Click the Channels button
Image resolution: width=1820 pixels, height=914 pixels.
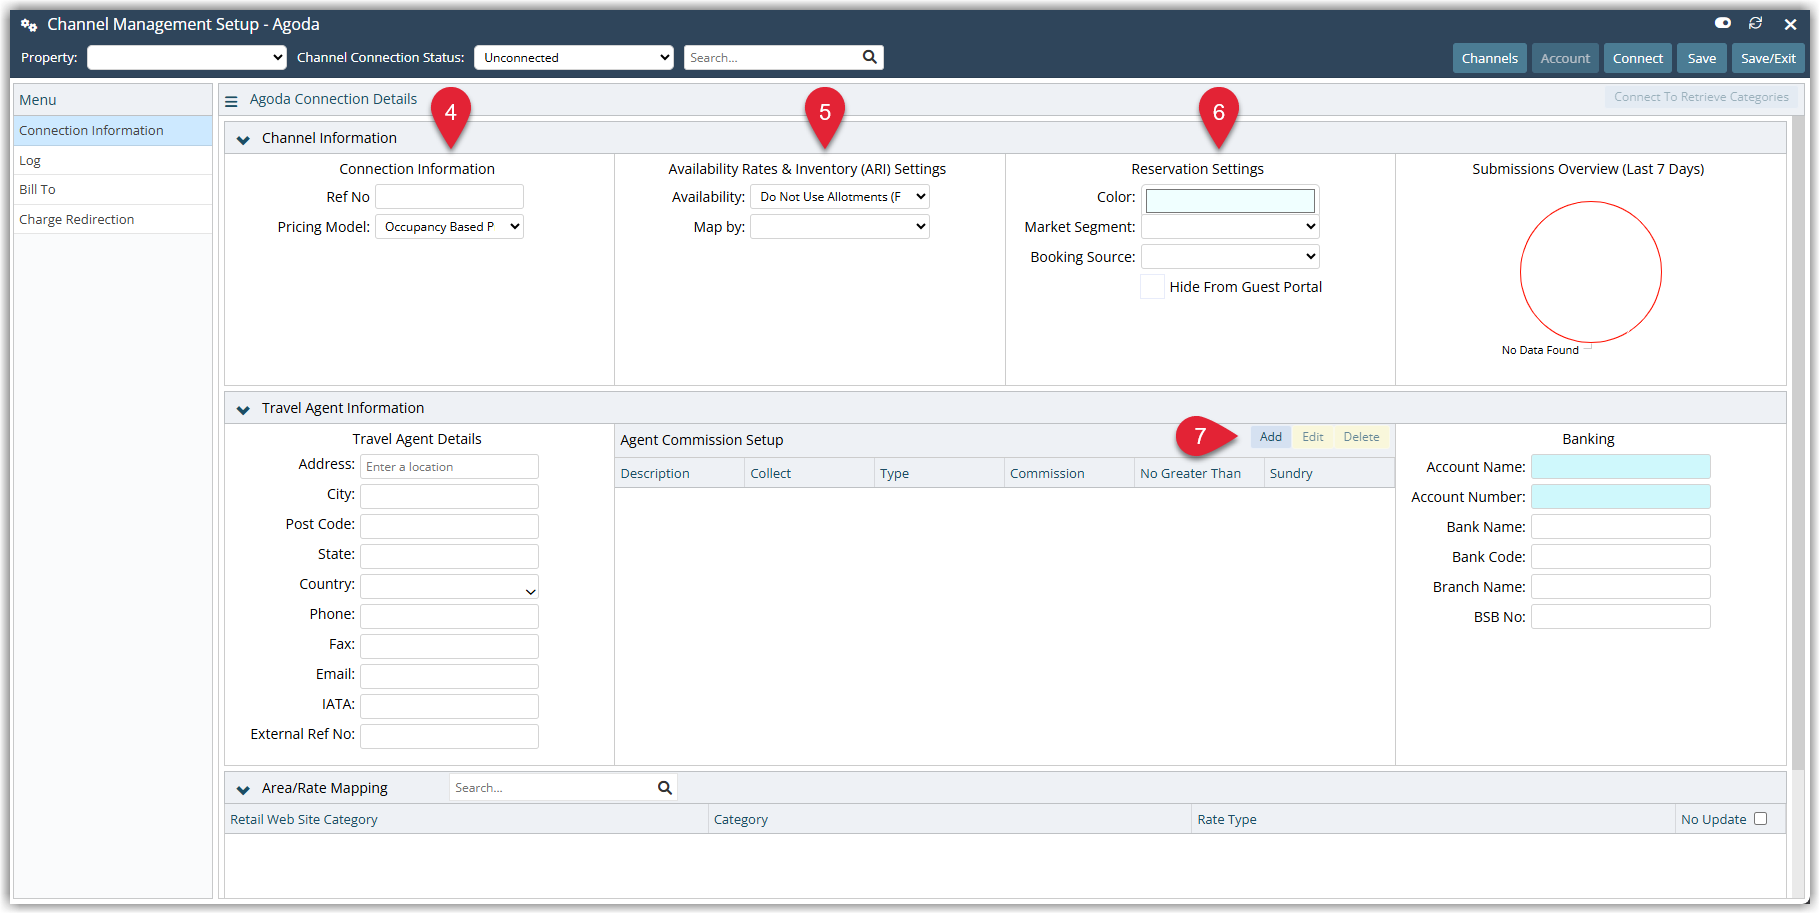[x=1490, y=58]
